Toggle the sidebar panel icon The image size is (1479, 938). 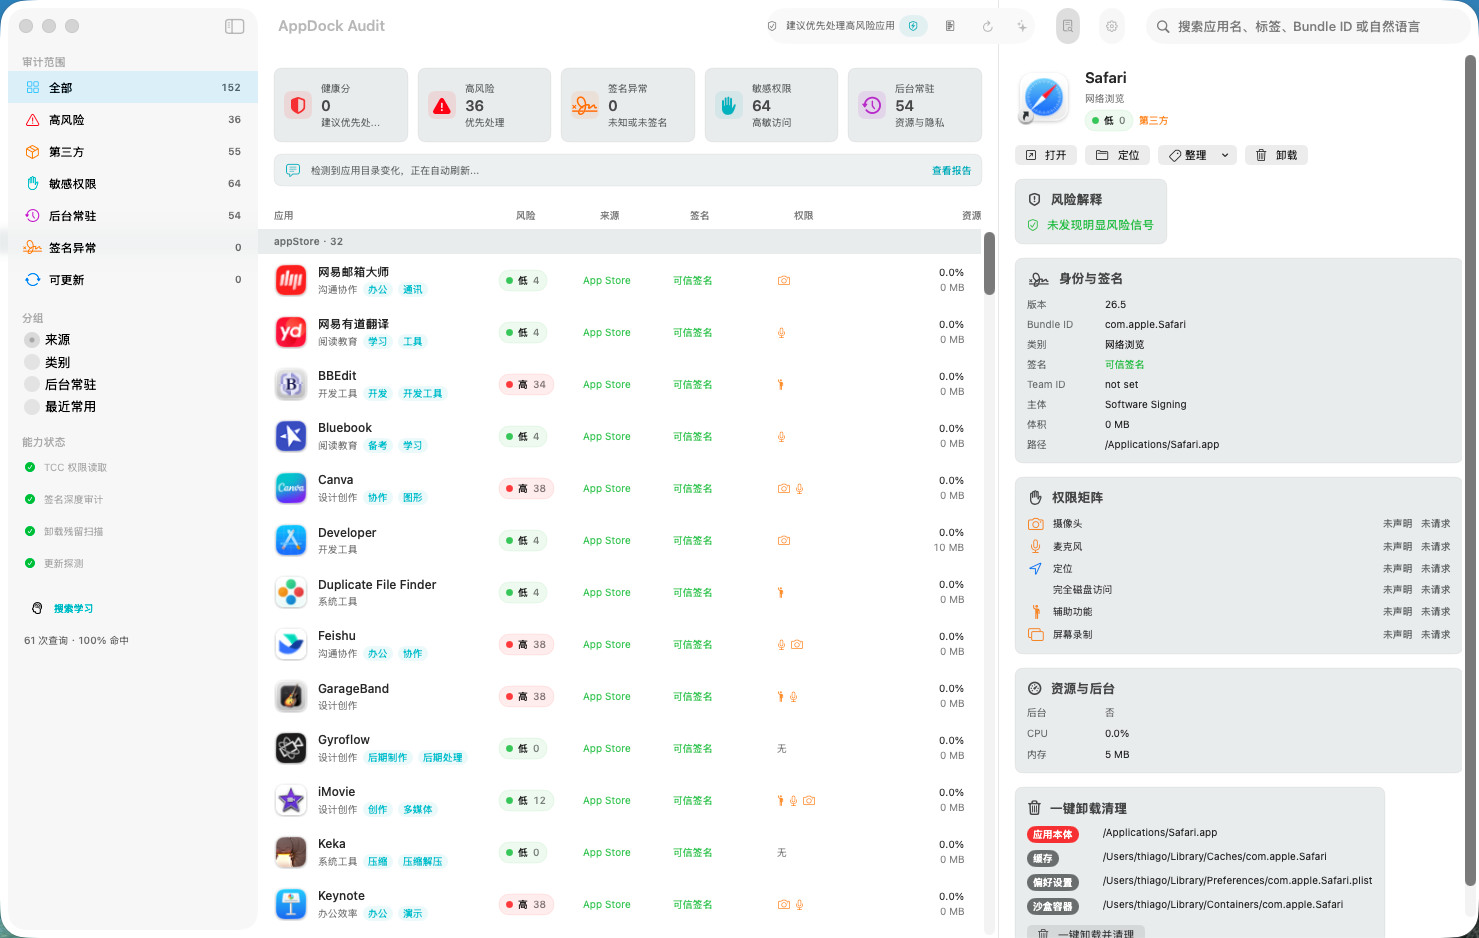[x=235, y=26]
